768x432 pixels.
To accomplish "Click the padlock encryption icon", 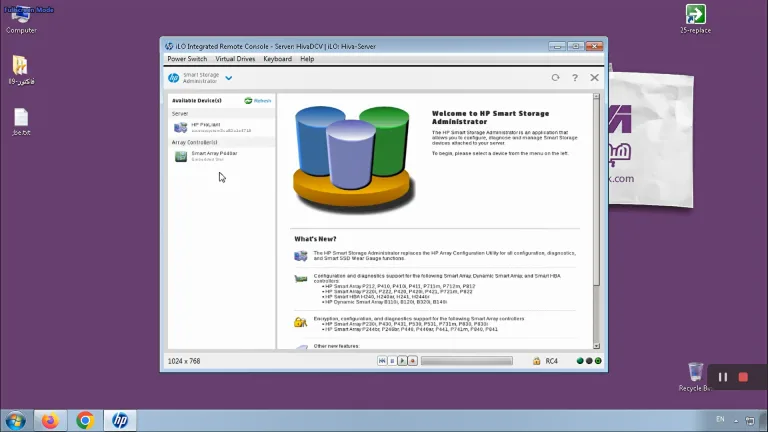I will [x=536, y=361].
